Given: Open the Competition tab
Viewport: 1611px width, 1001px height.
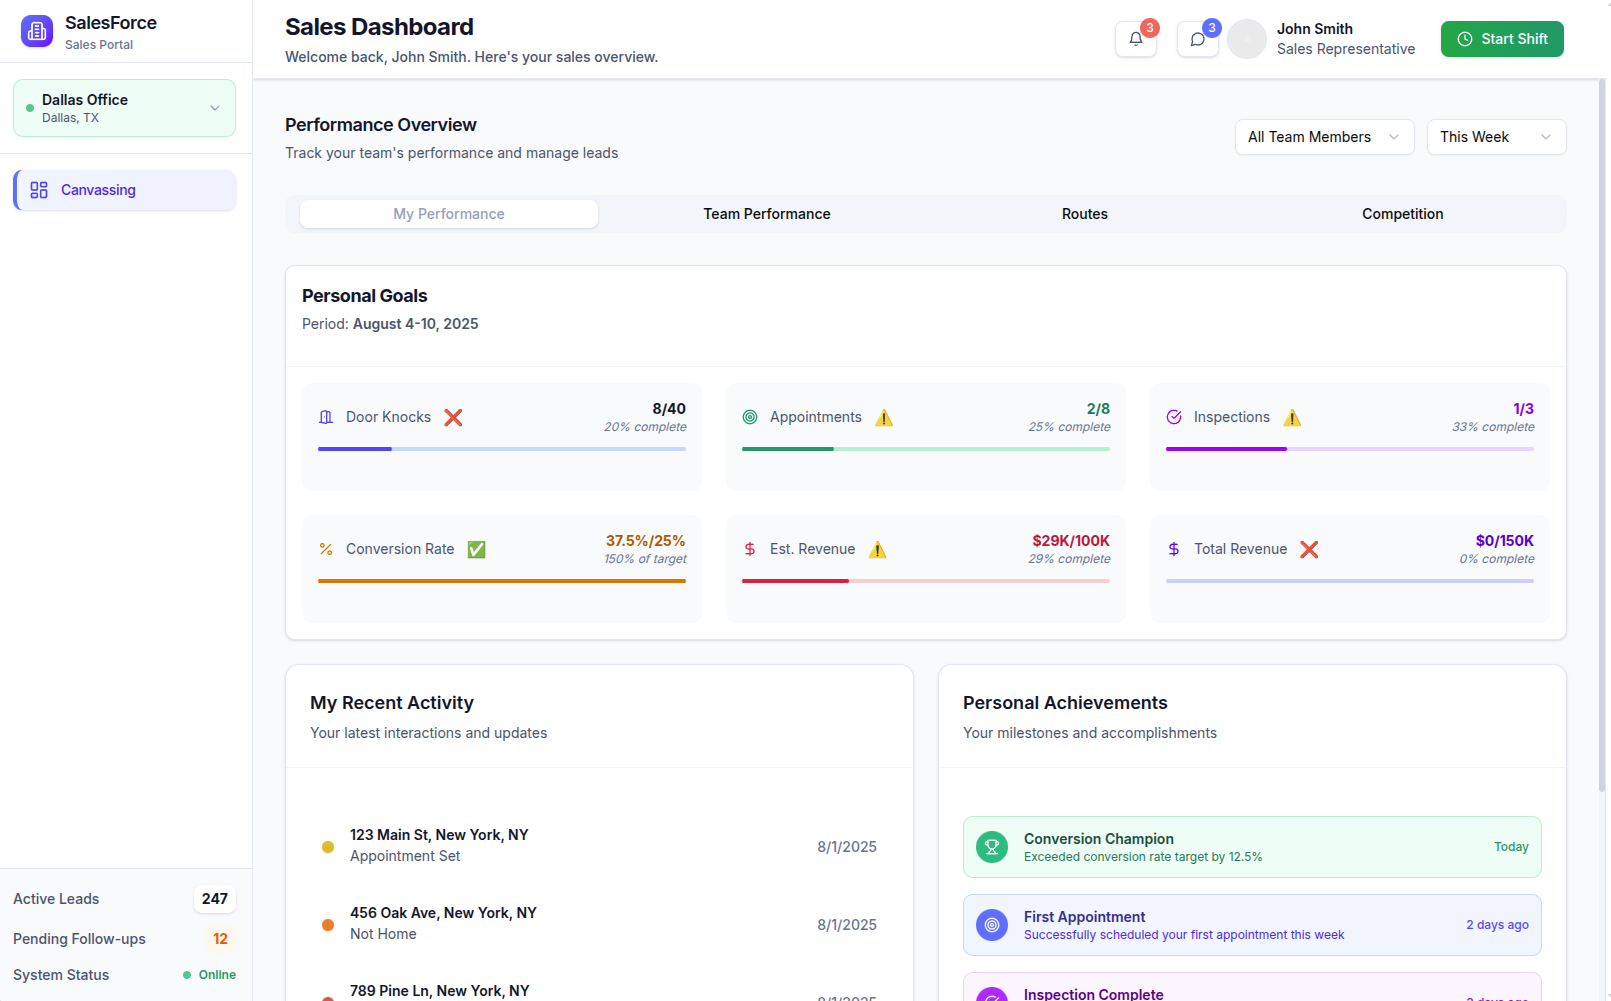Looking at the screenshot, I should (1402, 214).
